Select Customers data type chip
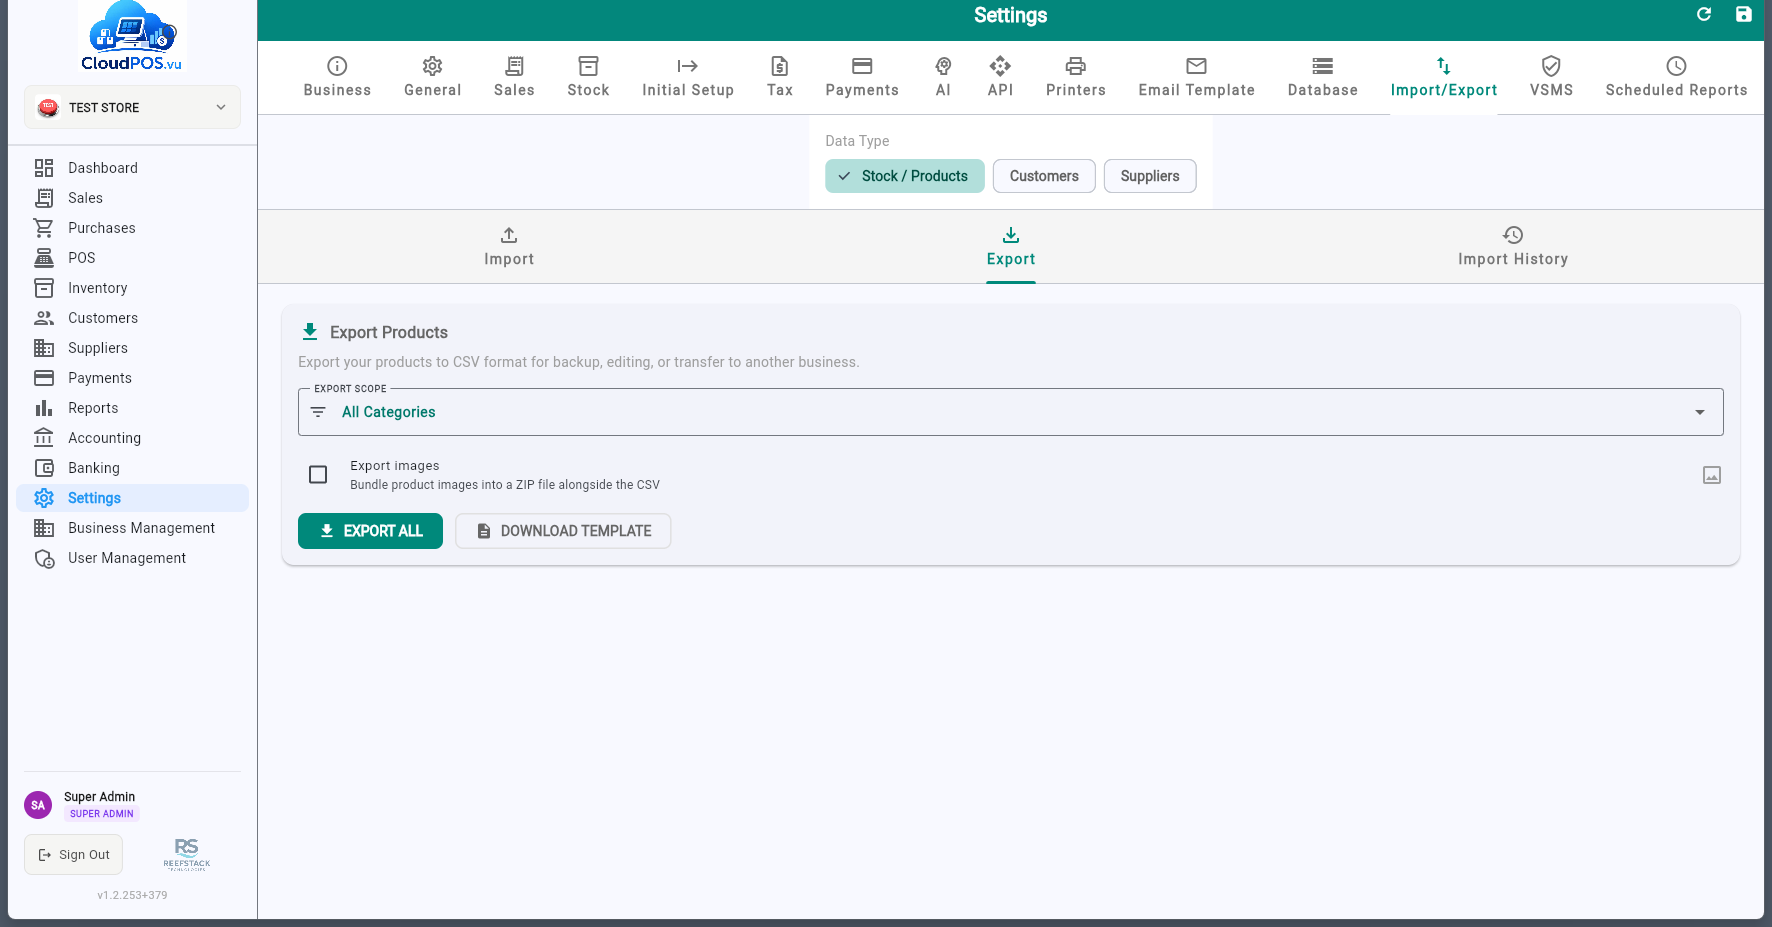The image size is (1772, 927). pyautogui.click(x=1044, y=176)
